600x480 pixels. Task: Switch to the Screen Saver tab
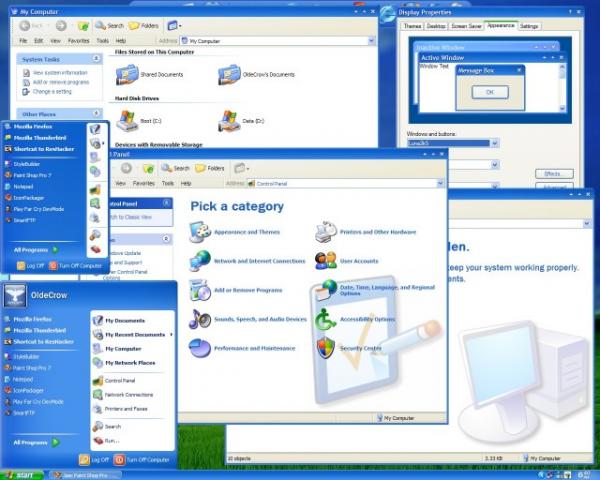point(466,26)
